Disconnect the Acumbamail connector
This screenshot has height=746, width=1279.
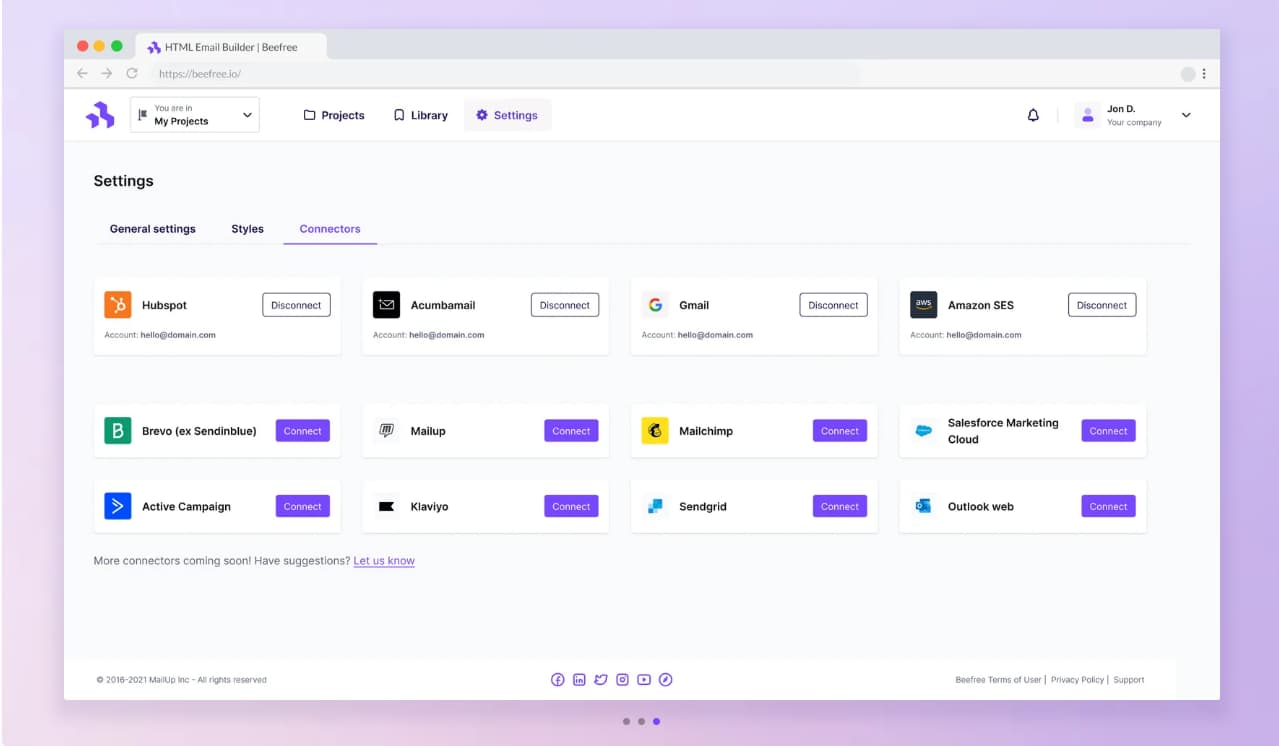click(x=565, y=305)
